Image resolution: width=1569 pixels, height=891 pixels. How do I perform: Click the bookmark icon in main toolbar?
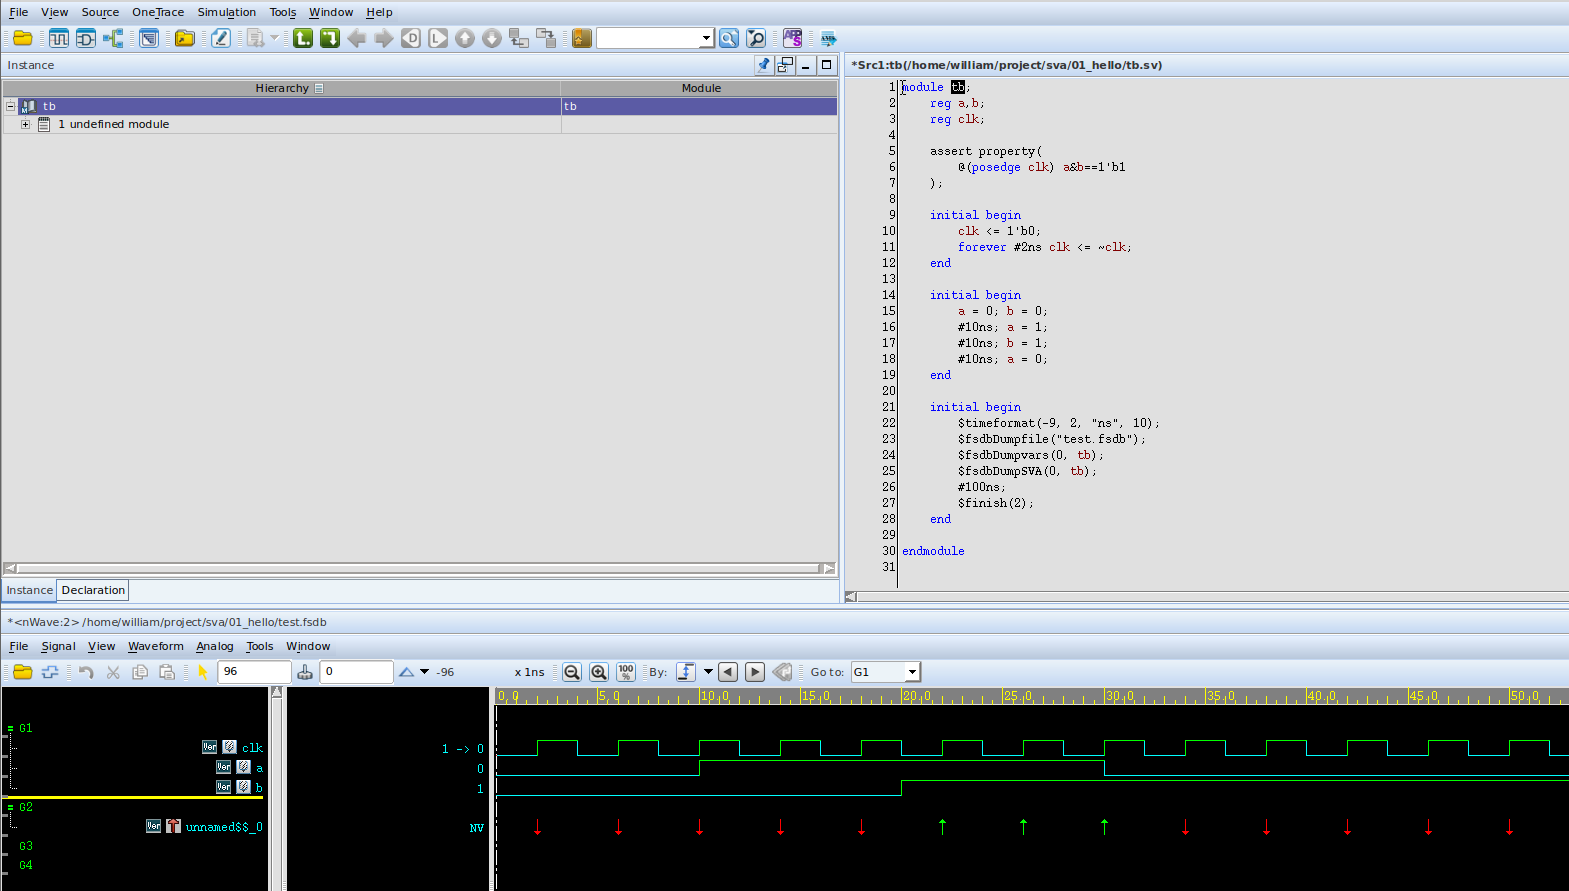582,38
